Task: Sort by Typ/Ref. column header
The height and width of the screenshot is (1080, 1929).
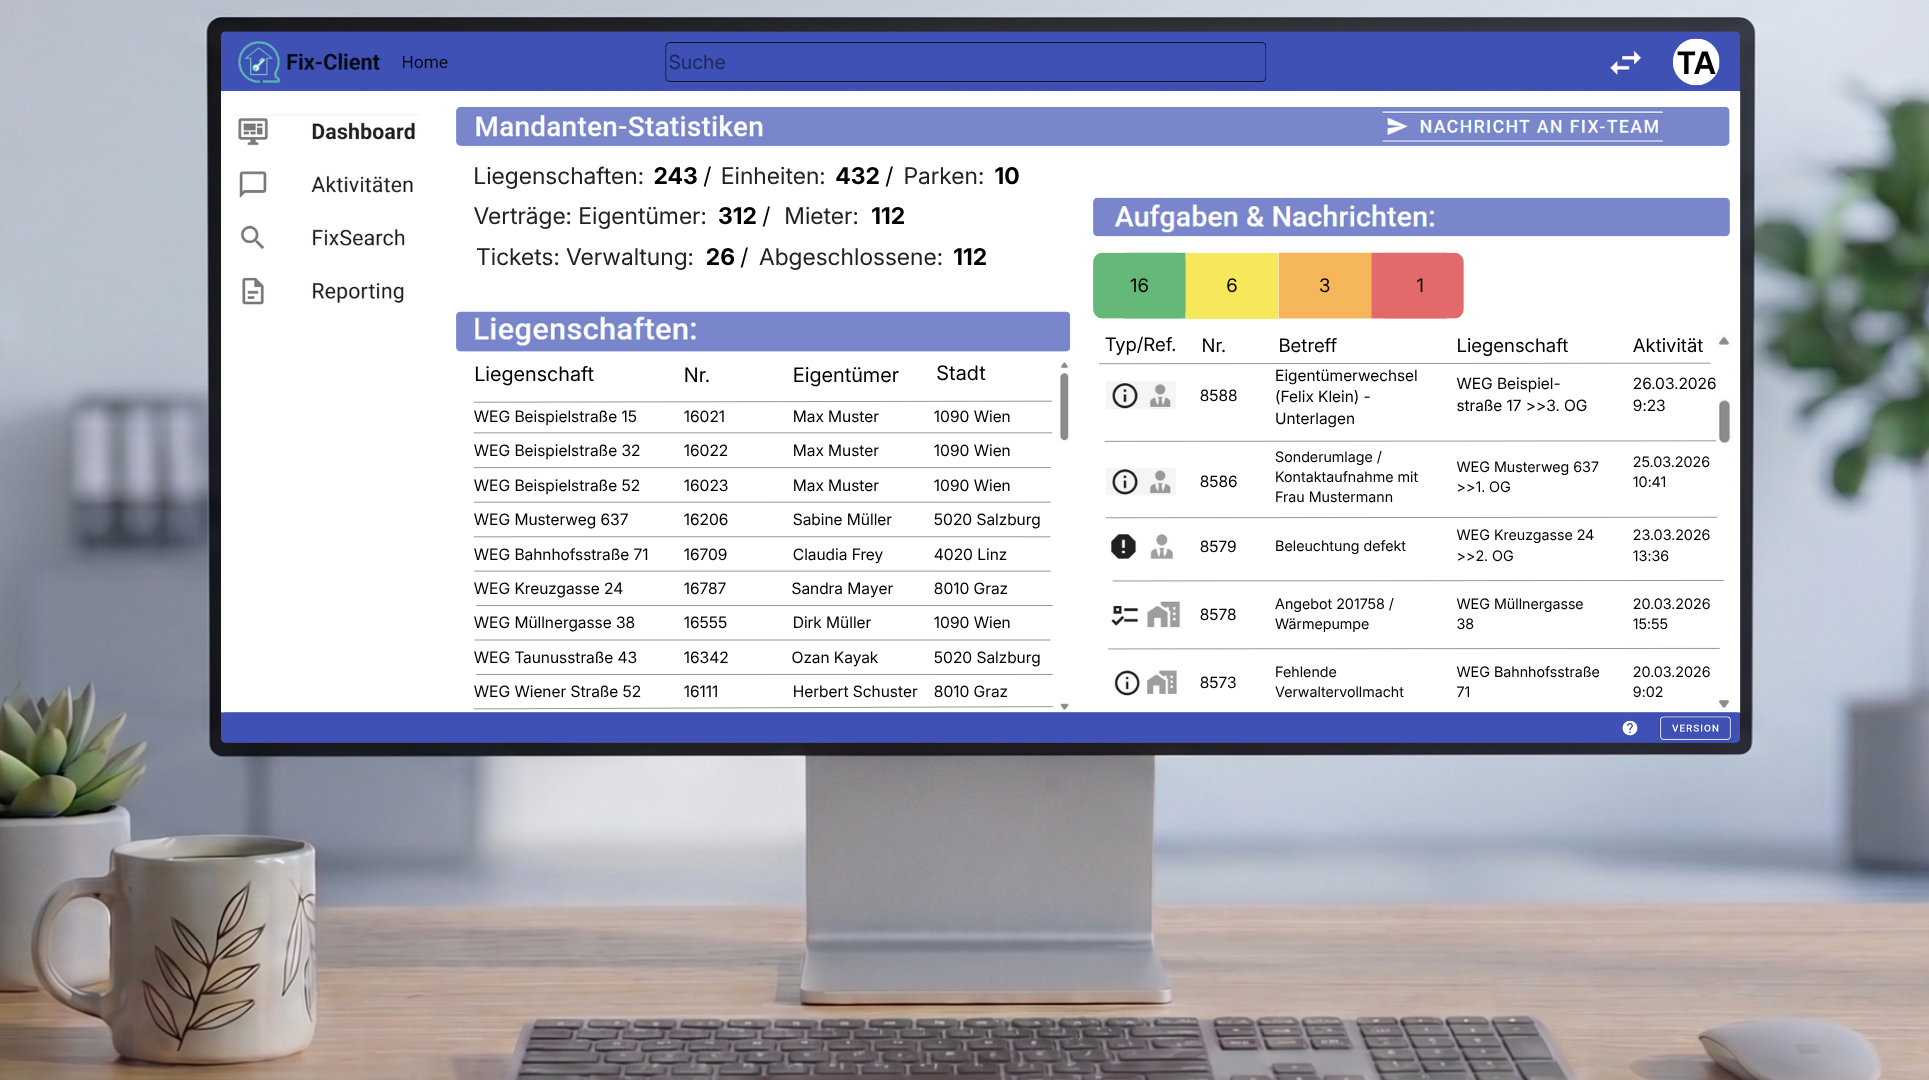Action: [1140, 345]
